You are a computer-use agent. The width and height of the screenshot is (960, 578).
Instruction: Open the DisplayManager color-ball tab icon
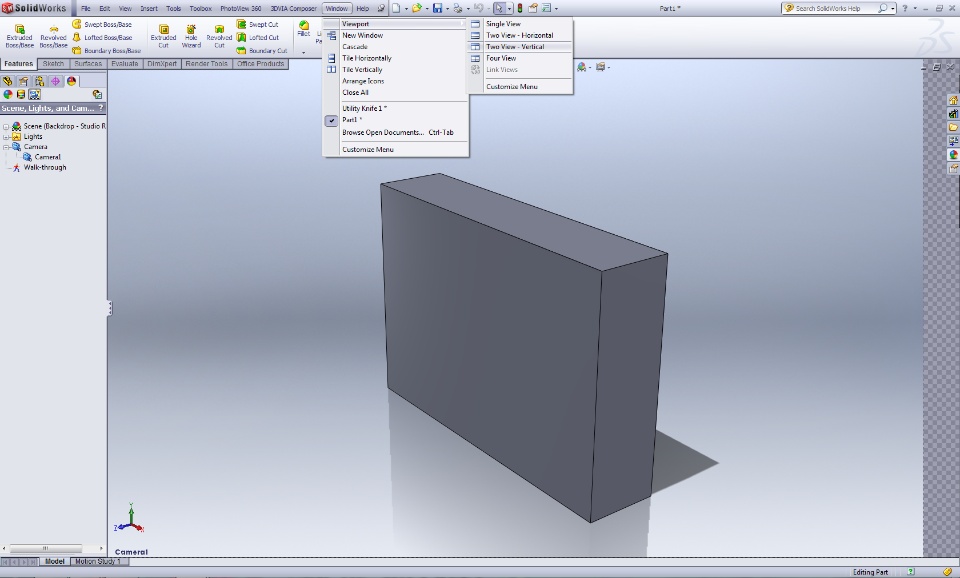(x=72, y=81)
